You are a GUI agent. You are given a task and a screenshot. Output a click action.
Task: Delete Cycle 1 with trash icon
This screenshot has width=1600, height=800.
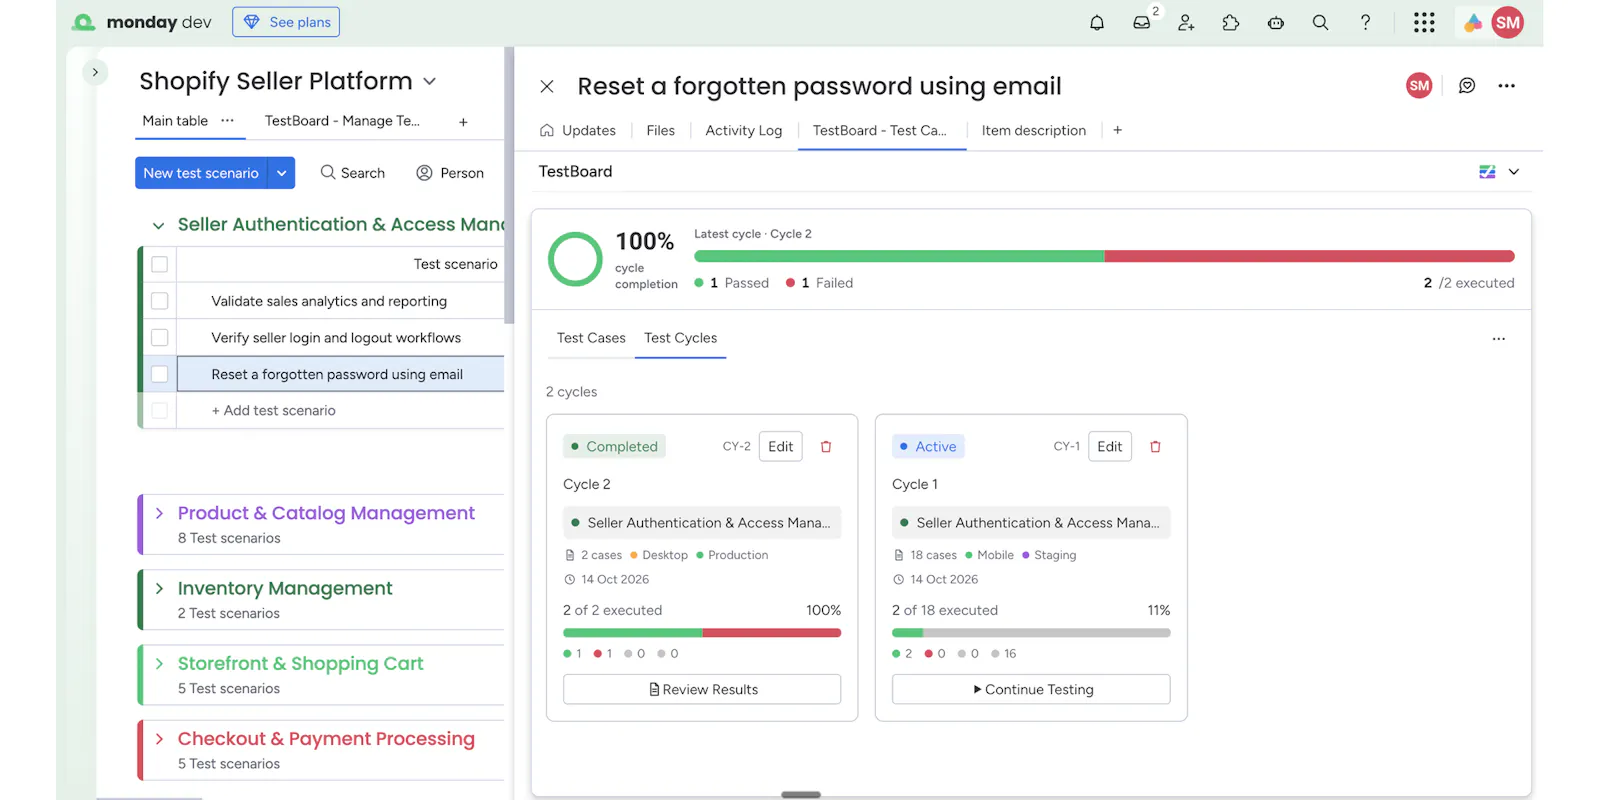click(1155, 447)
